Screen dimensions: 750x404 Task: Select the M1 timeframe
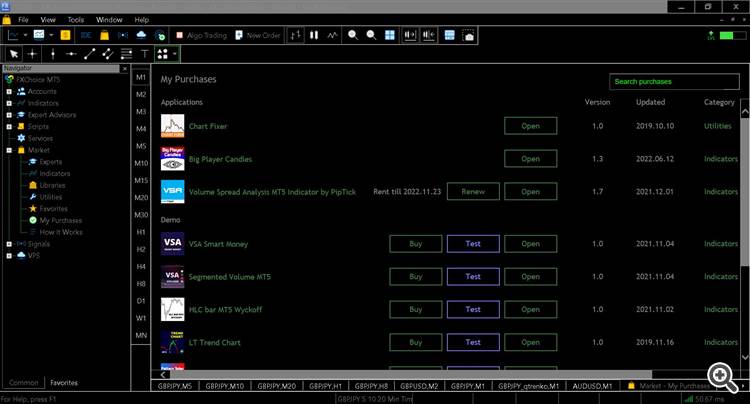141,77
